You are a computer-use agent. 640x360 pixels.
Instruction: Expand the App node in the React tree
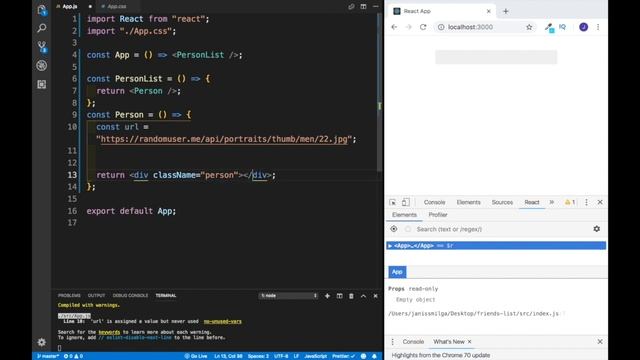click(390, 246)
